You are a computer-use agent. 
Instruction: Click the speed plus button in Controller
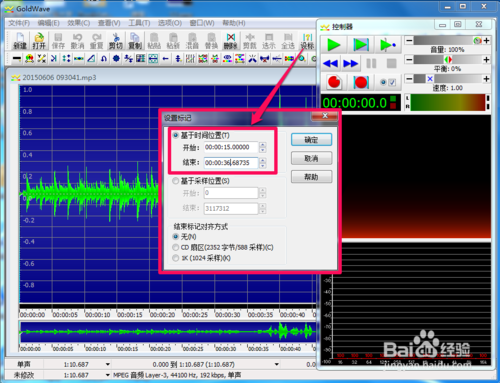tap(486, 79)
